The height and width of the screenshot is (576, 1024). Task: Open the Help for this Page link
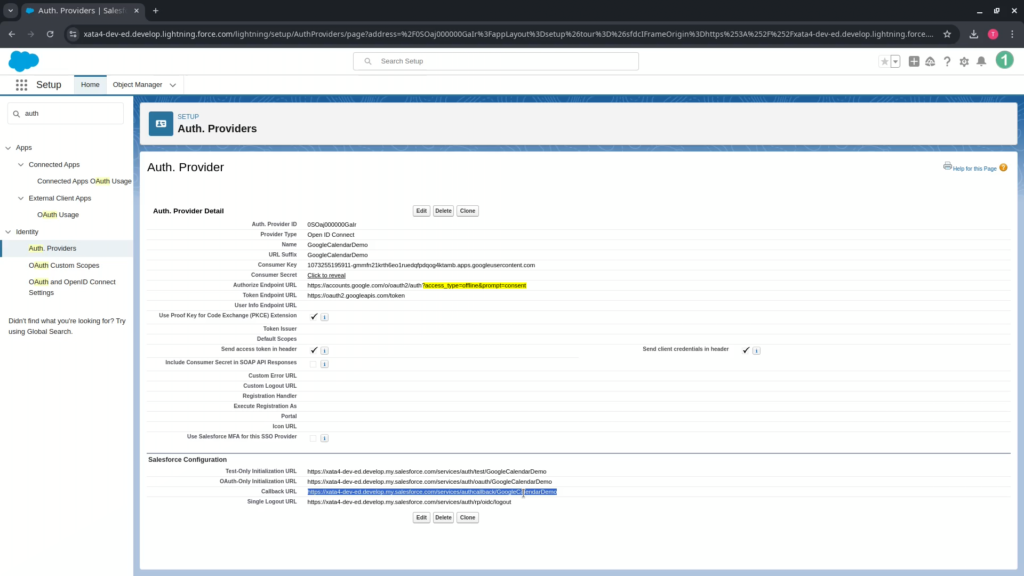click(x=974, y=168)
